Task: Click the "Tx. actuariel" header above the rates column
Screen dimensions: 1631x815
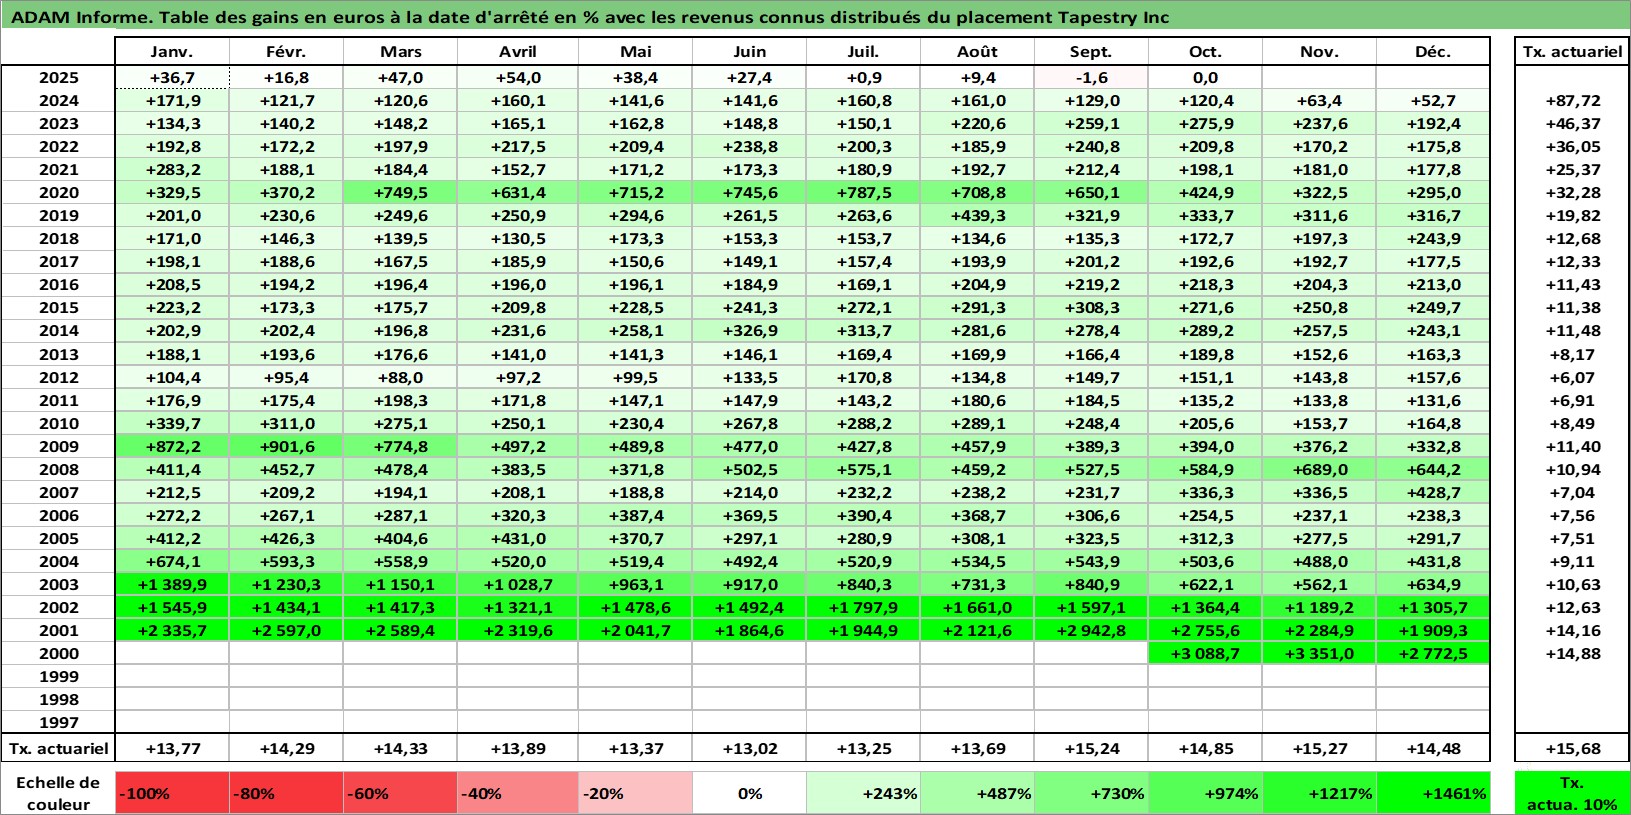Action: (x=1572, y=52)
